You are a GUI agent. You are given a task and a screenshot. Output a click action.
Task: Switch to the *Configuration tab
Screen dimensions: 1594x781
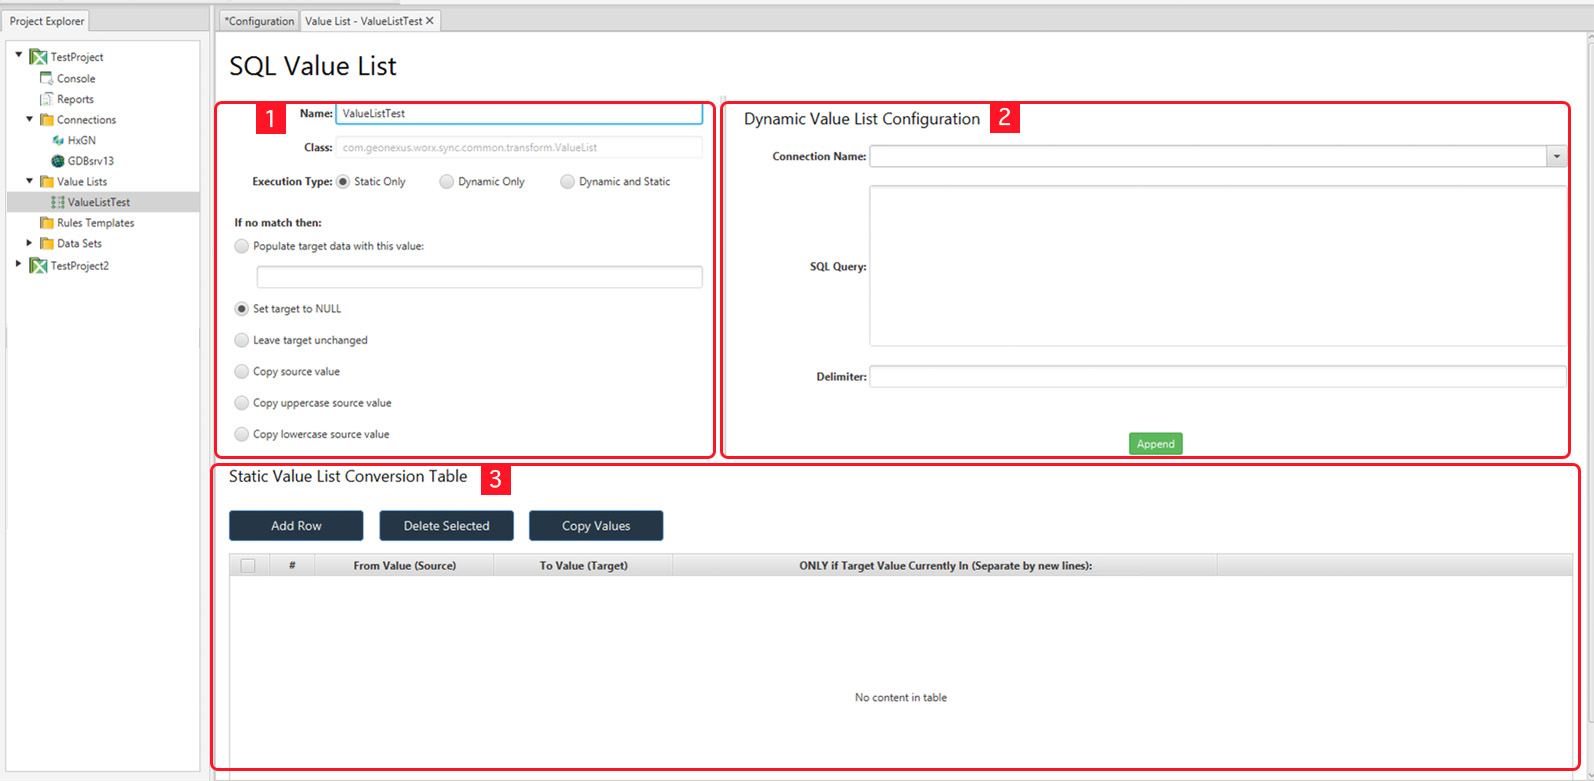[259, 21]
